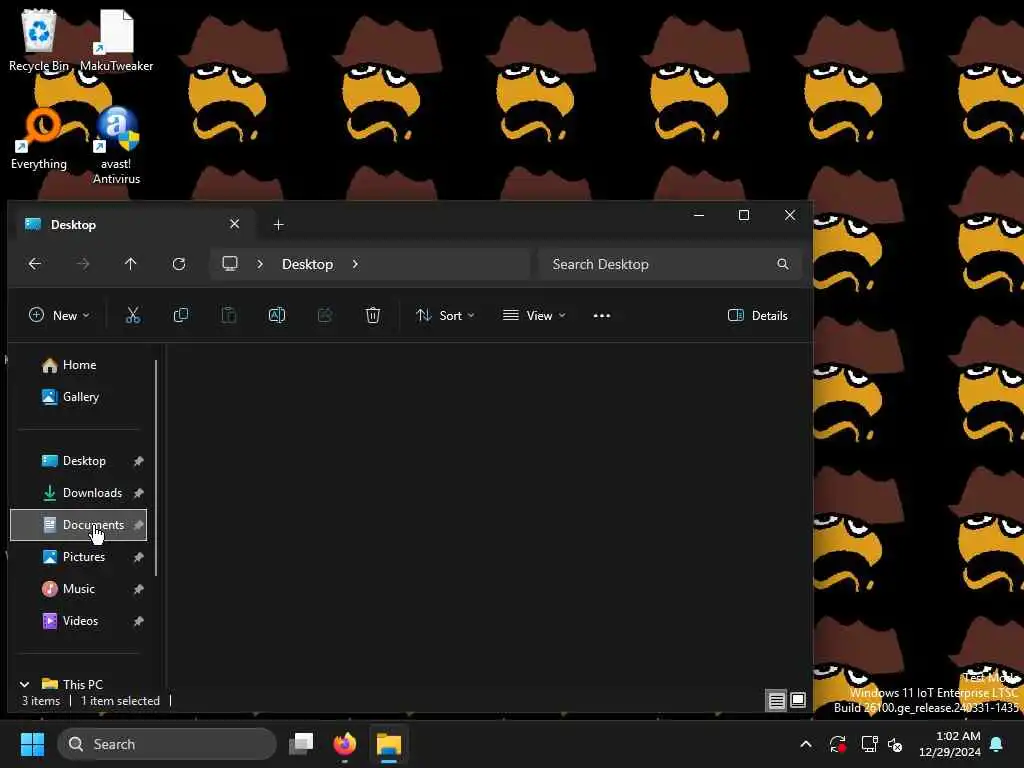This screenshot has width=1024, height=768.
Task: Expand chevron before Desktop in address bar
Action: [x=260, y=264]
